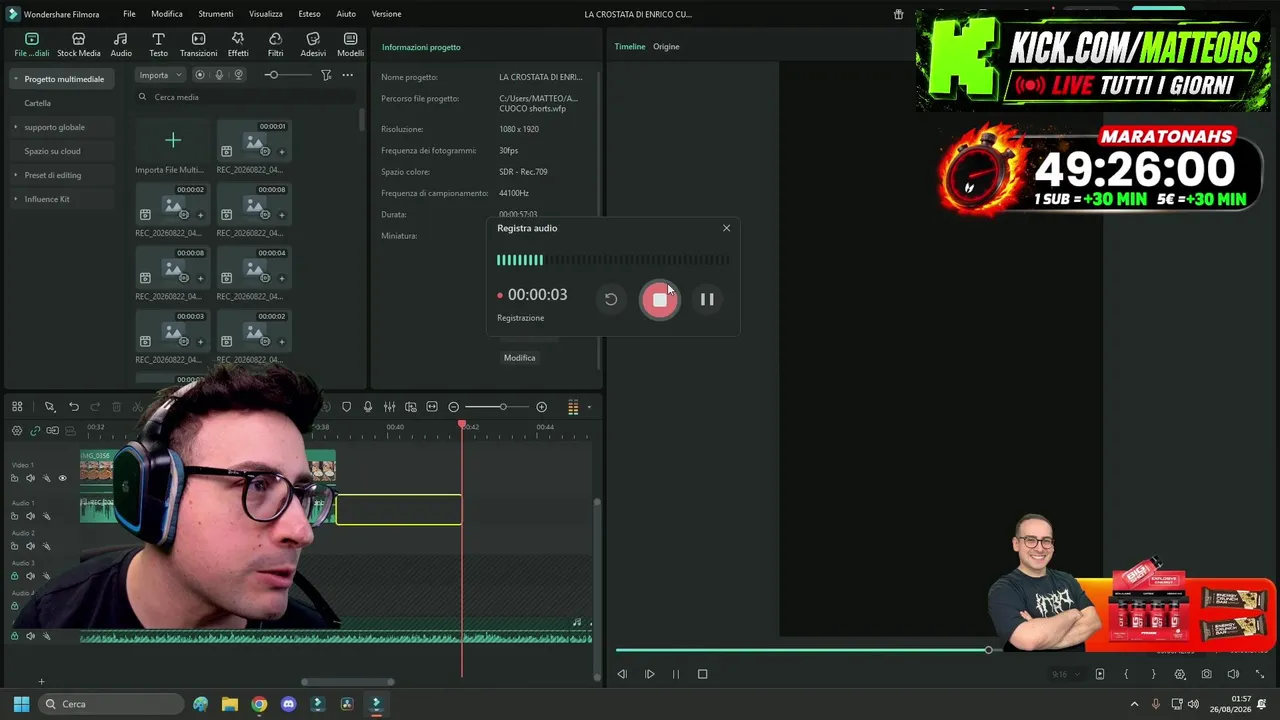
Task: Open the media panel three-dots menu
Action: click(x=347, y=75)
